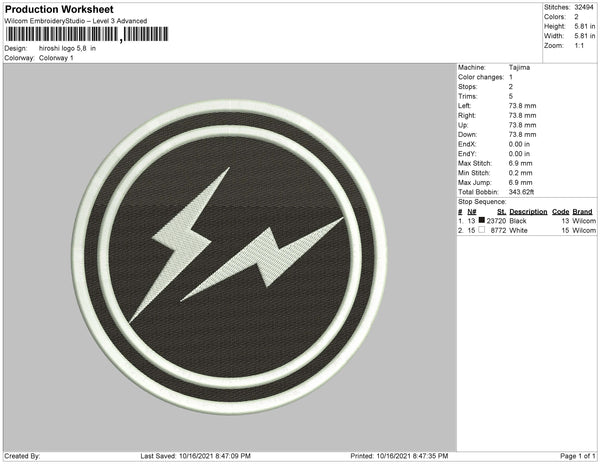
Task: Select the design name 'hiroshi logo 5,8 in'
Action: click(x=67, y=49)
